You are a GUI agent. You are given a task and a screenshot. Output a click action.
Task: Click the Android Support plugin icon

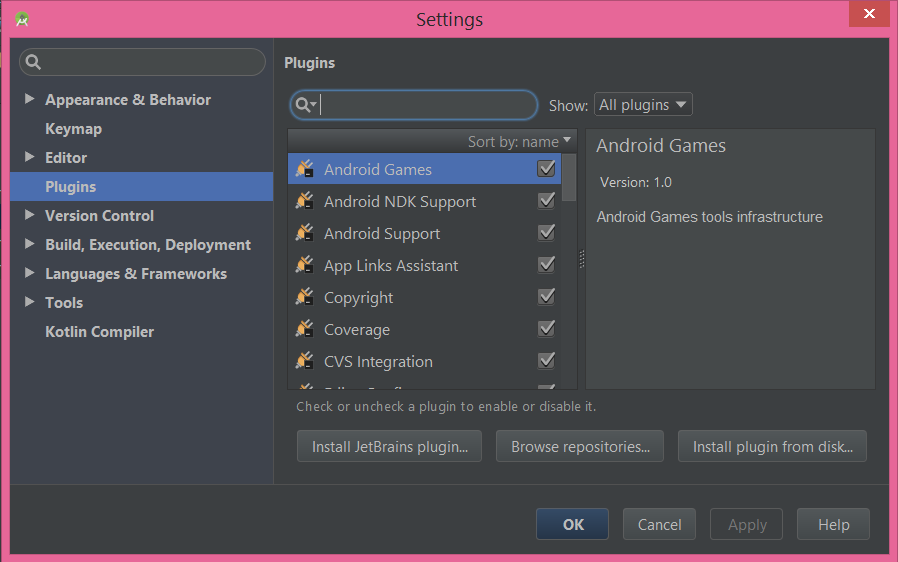pos(305,233)
